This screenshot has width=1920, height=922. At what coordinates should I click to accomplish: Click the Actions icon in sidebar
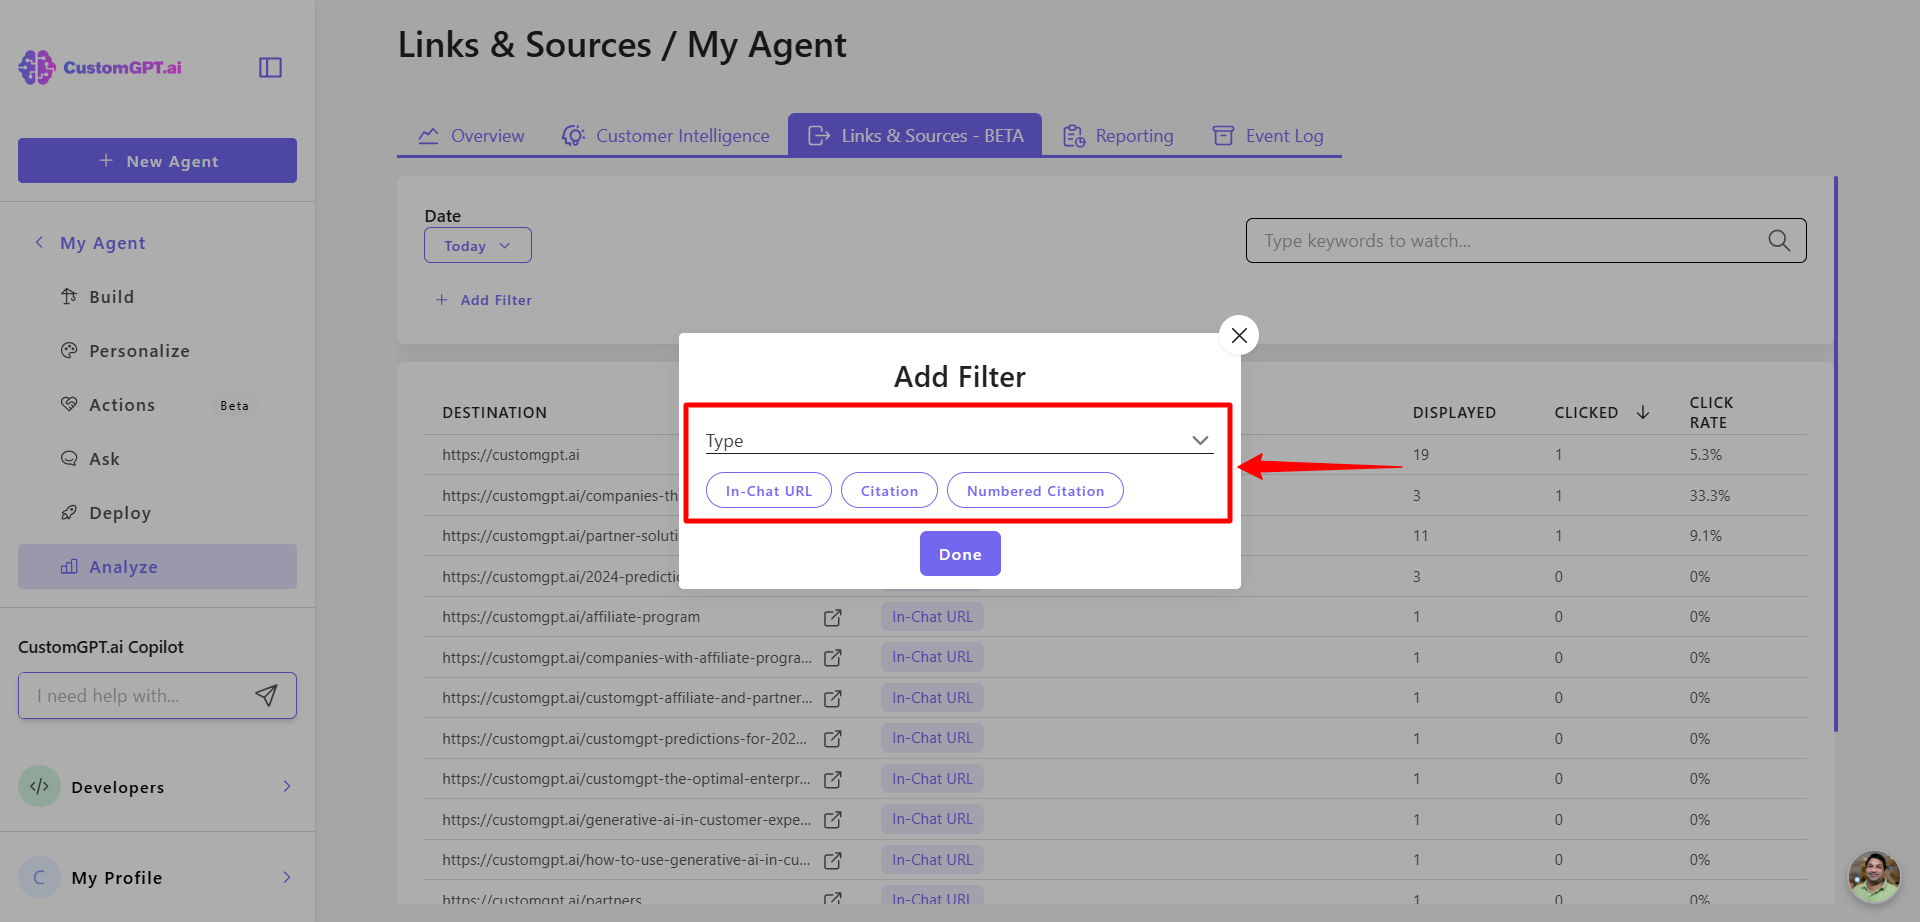click(x=69, y=404)
